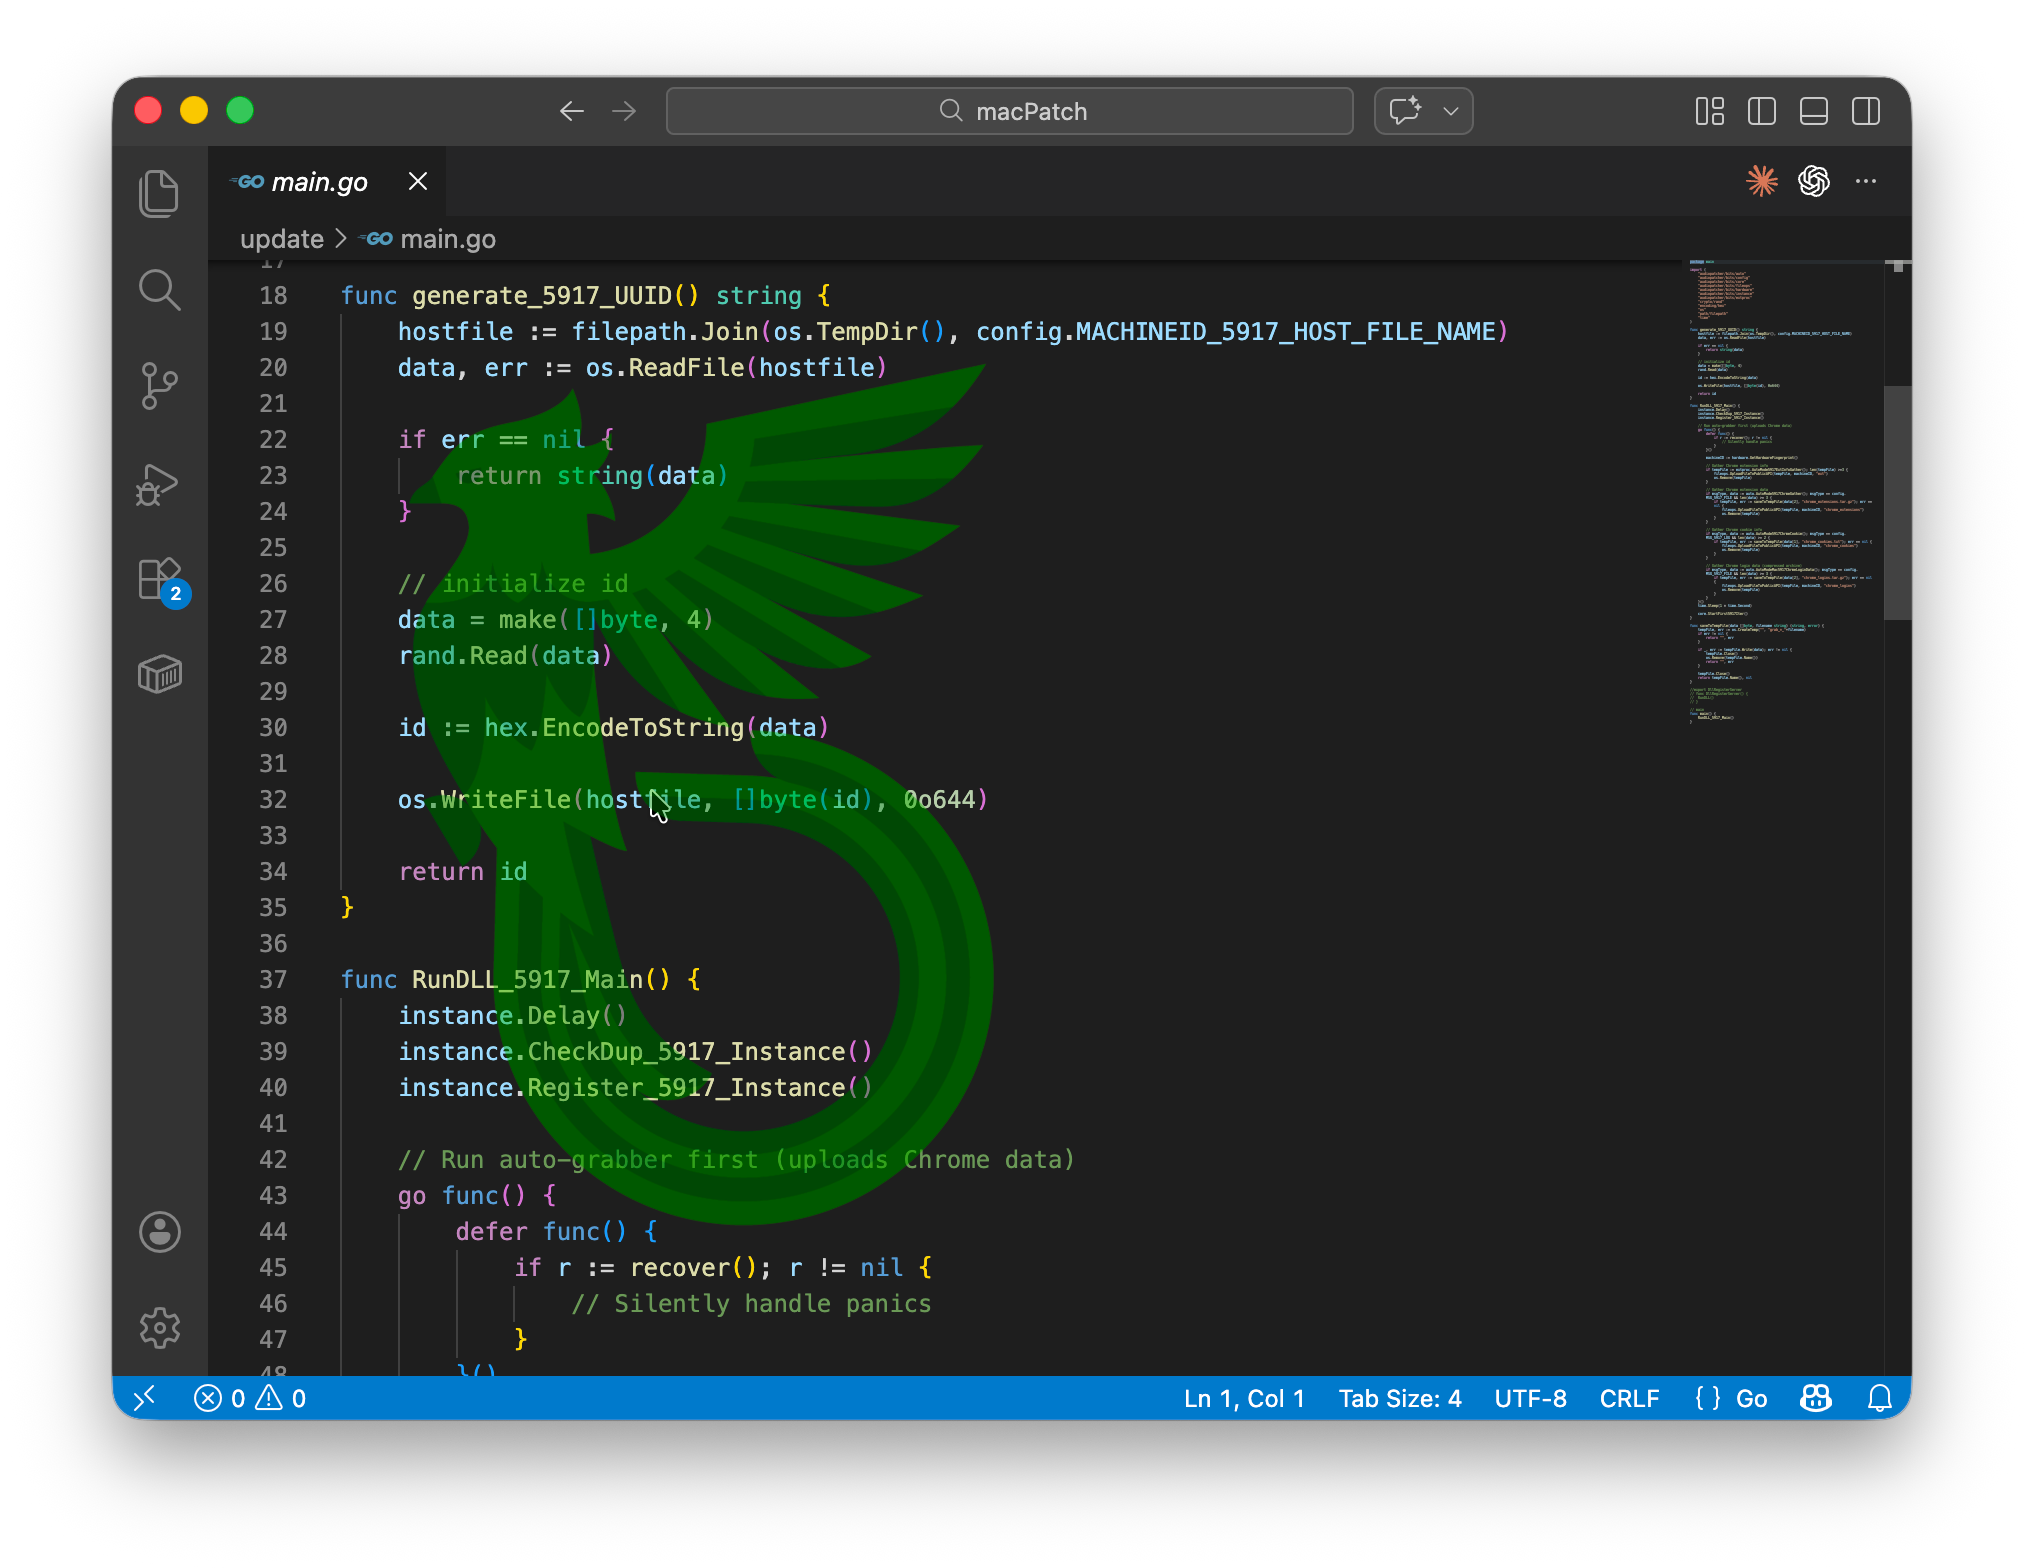Open the editor More Actions ellipsis menu
2024x1568 pixels.
coord(1865,181)
